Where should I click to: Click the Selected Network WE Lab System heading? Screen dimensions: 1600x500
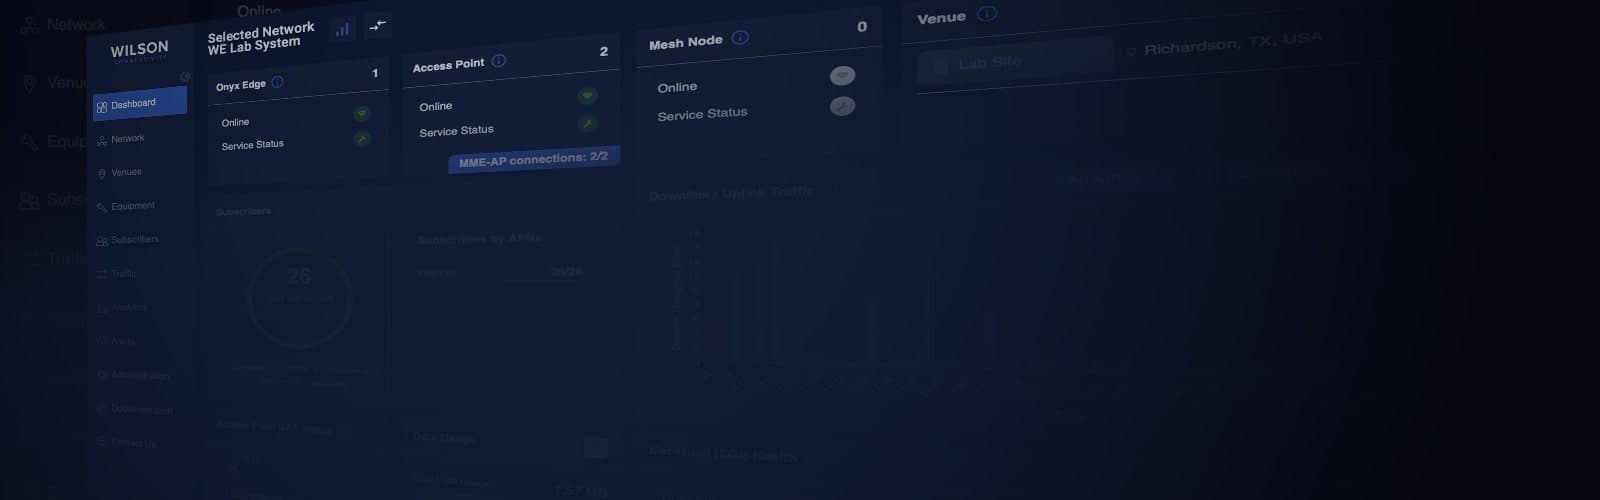tap(260, 38)
